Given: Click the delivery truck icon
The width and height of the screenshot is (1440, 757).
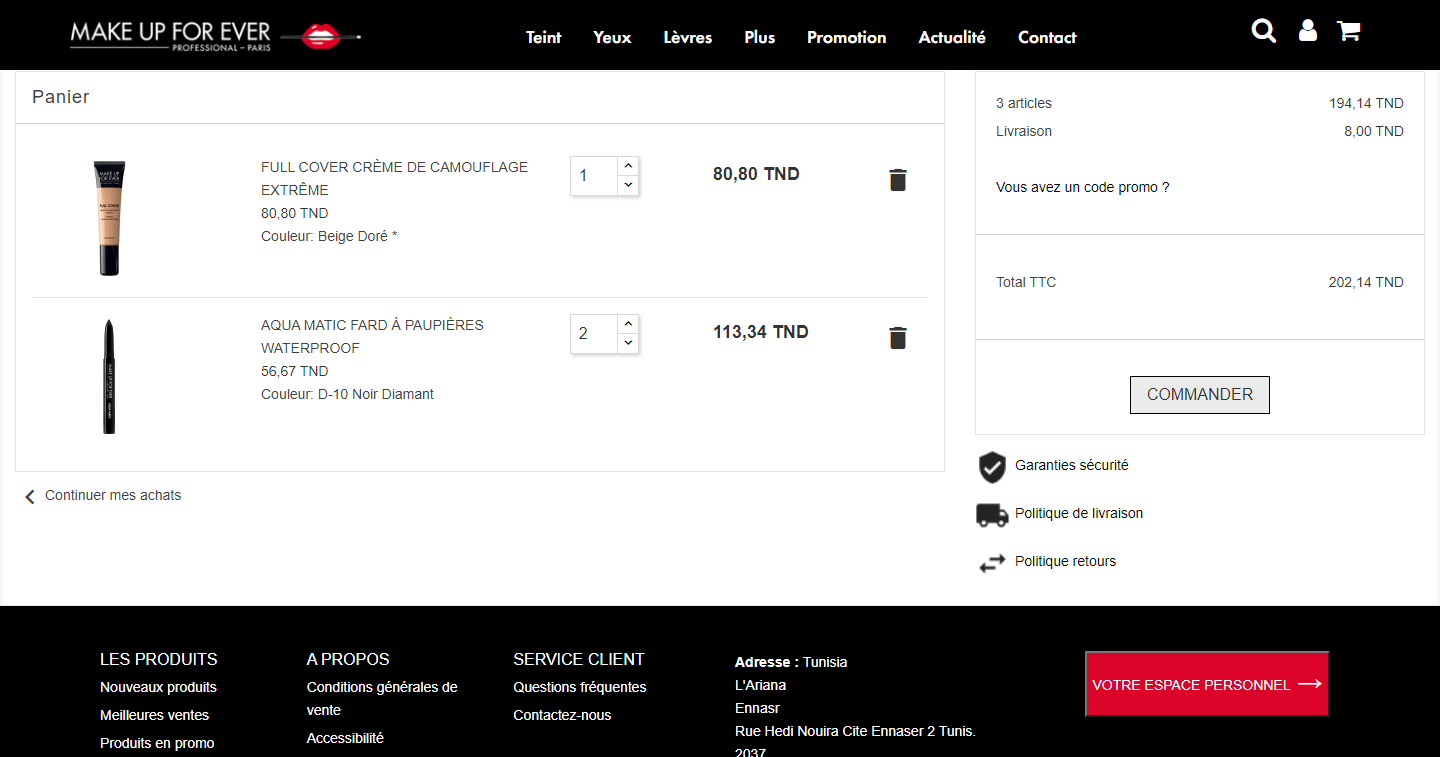Looking at the screenshot, I should click(992, 514).
